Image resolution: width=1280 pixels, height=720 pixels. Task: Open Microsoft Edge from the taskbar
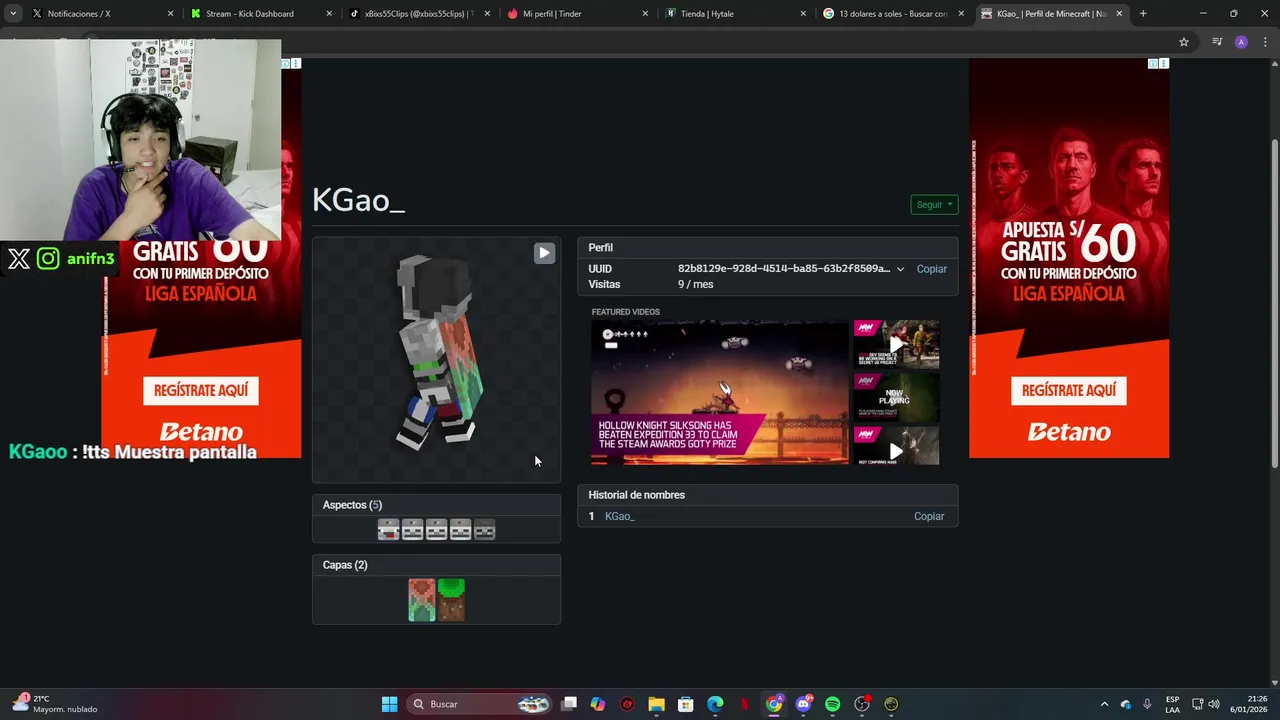[x=715, y=704]
